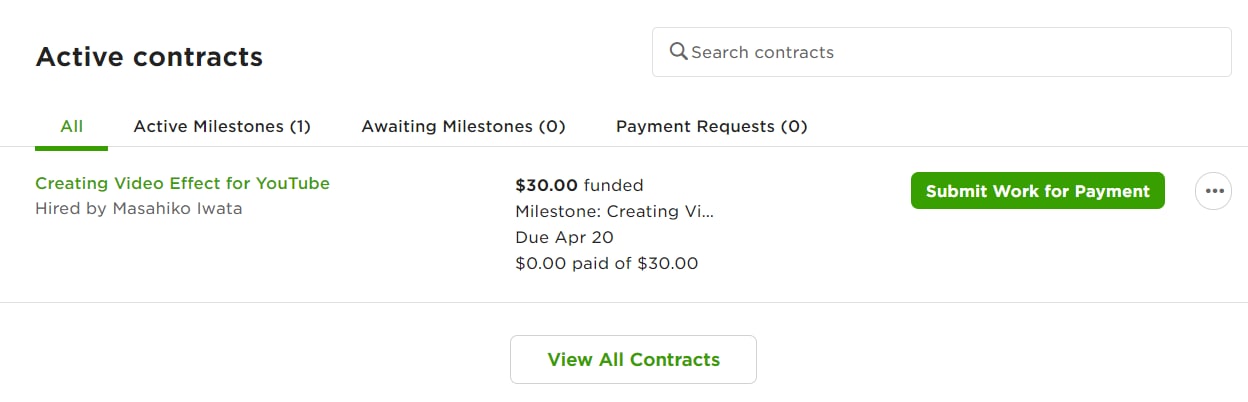The width and height of the screenshot is (1248, 402).
Task: Click the Active contracts heading
Action: click(x=149, y=57)
